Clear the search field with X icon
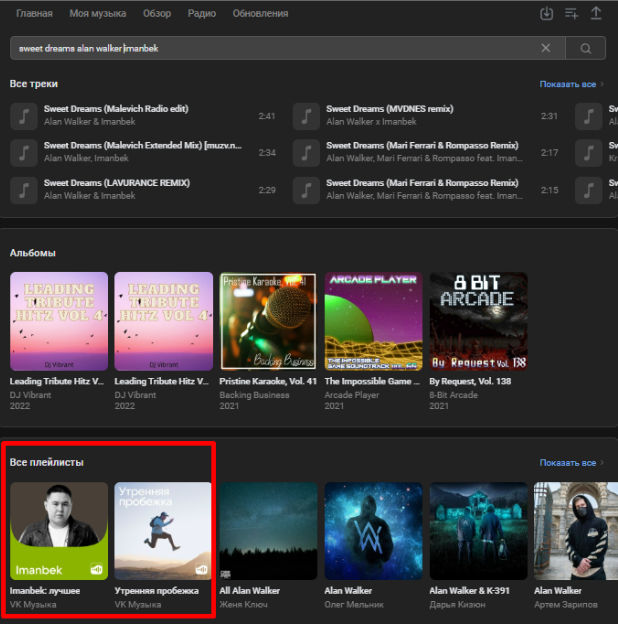 pos(546,48)
